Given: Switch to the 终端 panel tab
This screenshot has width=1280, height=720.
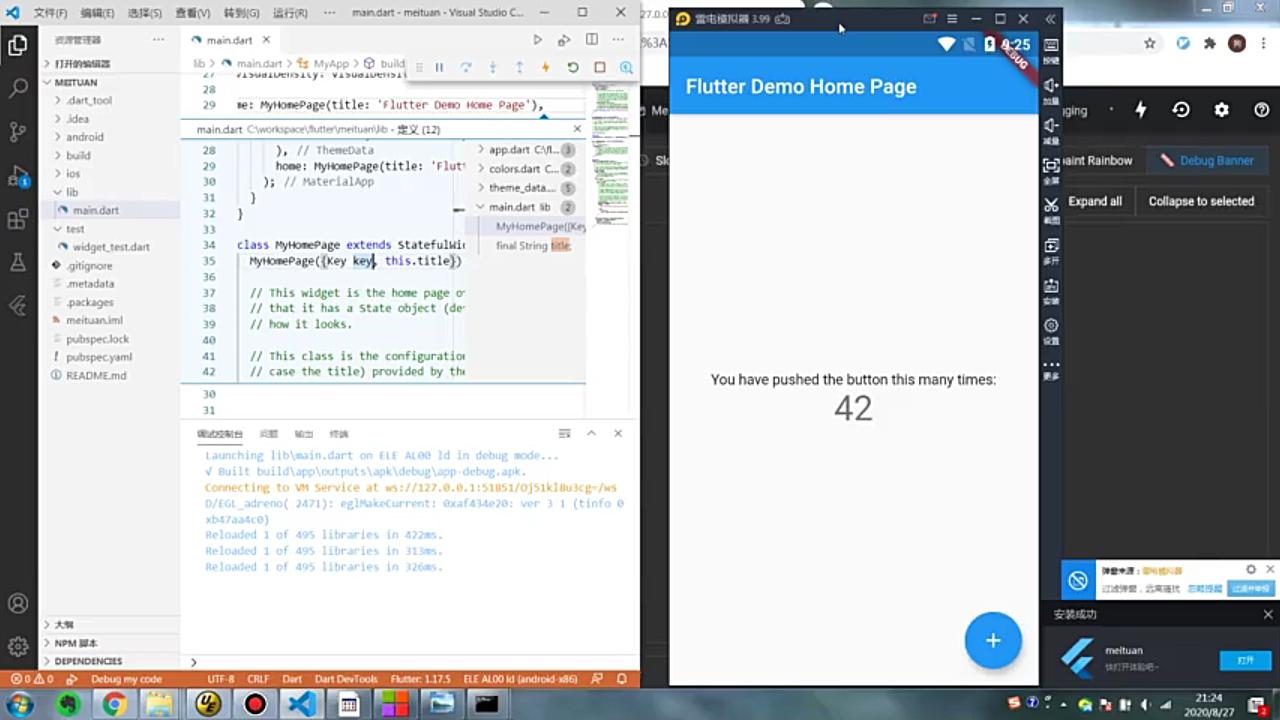Looking at the screenshot, I should [339, 434].
